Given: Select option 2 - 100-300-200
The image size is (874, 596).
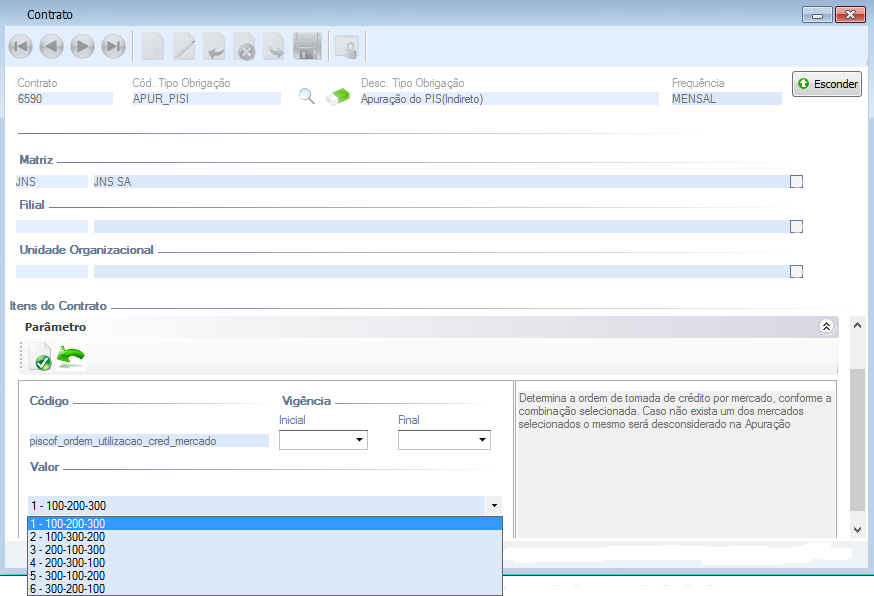Looking at the screenshot, I should (x=265, y=536).
